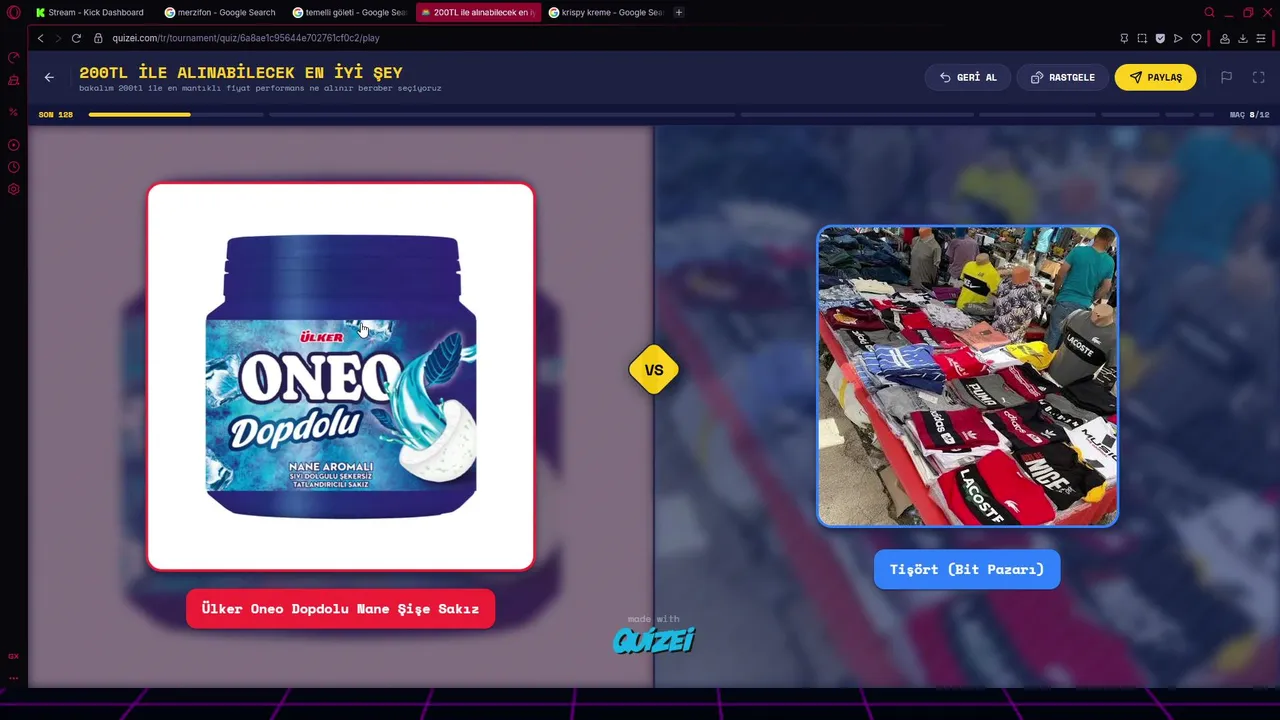Switch to the temelli göleti Google Search tab
The width and height of the screenshot is (1280, 720).
pyautogui.click(x=349, y=13)
